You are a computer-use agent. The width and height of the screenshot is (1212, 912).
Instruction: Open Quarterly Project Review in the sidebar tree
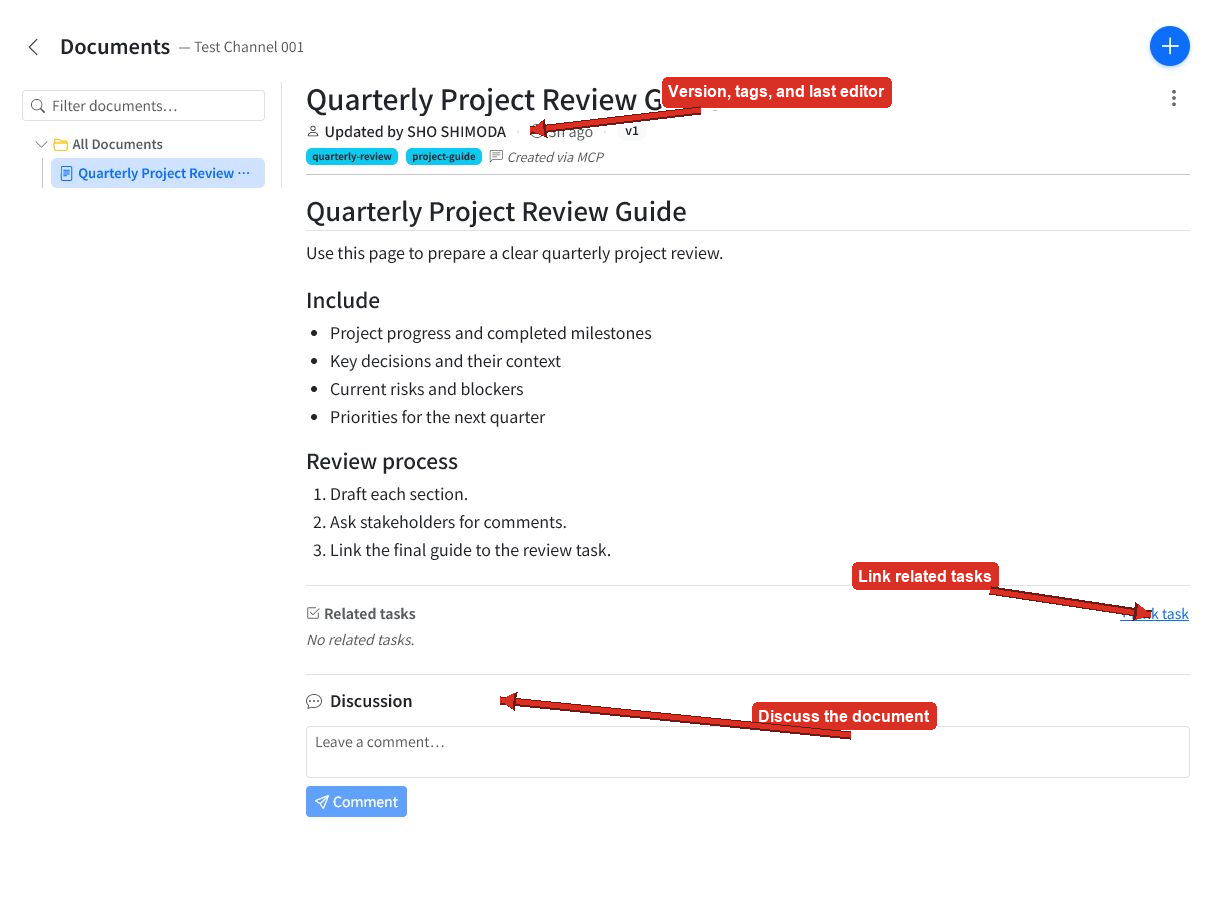click(158, 173)
